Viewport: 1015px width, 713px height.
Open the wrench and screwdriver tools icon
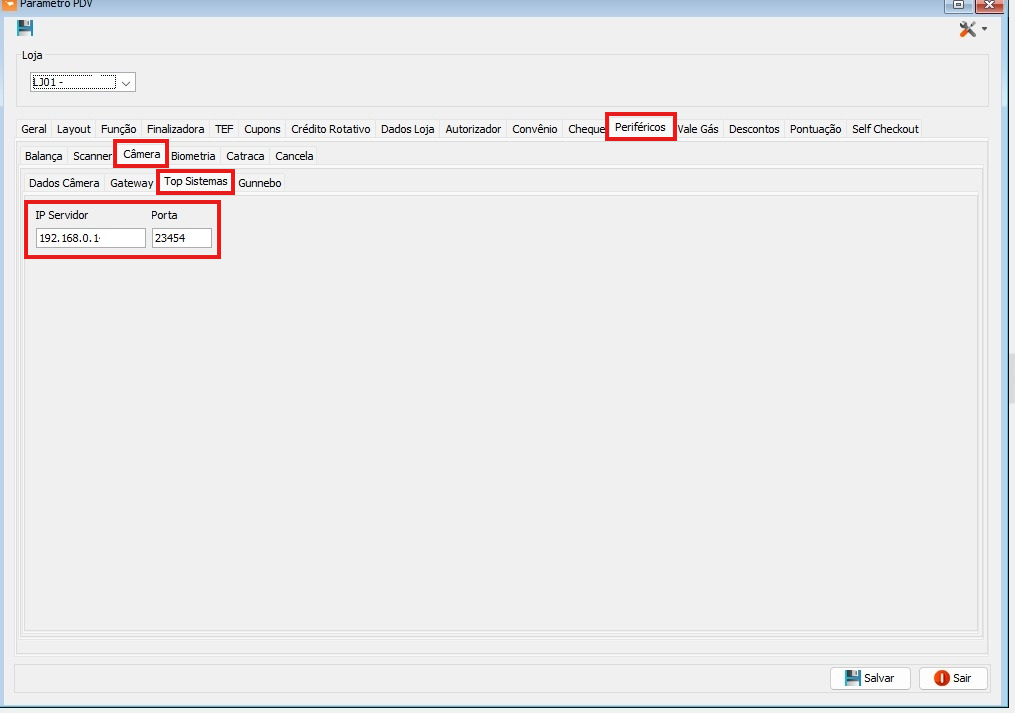[x=967, y=29]
